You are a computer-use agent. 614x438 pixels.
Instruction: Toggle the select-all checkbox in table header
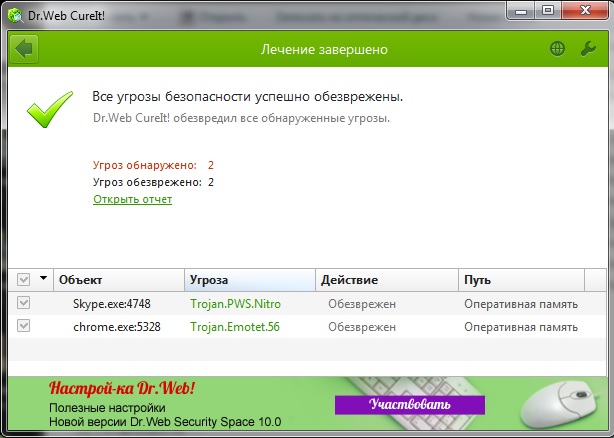[x=24, y=280]
